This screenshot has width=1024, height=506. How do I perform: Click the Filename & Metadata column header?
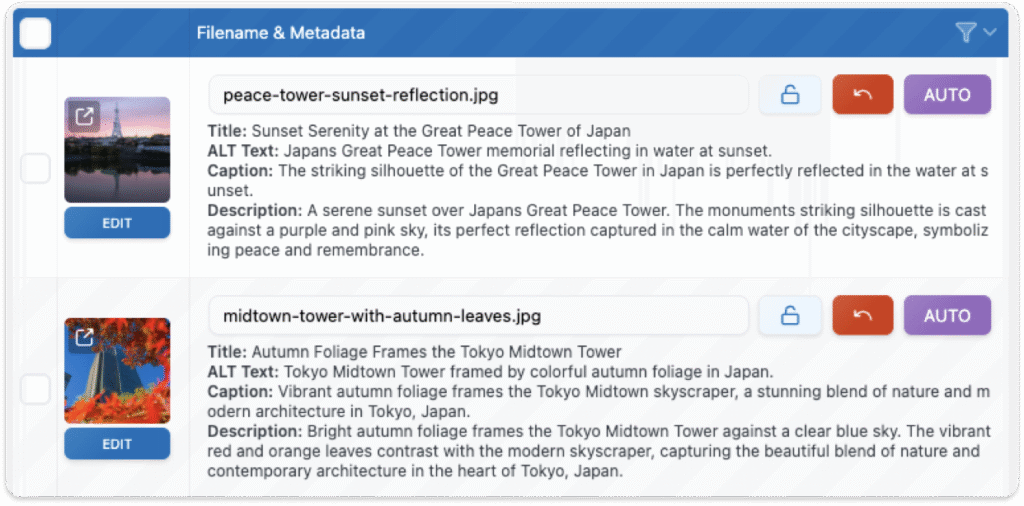tap(281, 33)
